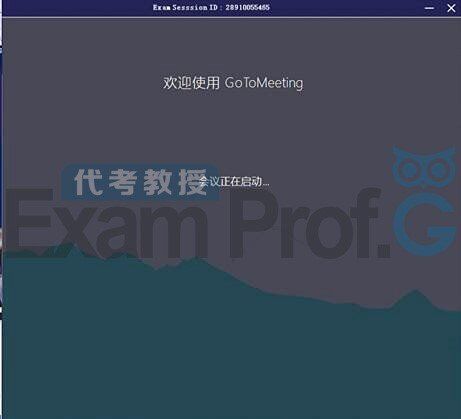Select the session ID number 28910055465
This screenshot has height=419, width=461.
tap(247, 7)
